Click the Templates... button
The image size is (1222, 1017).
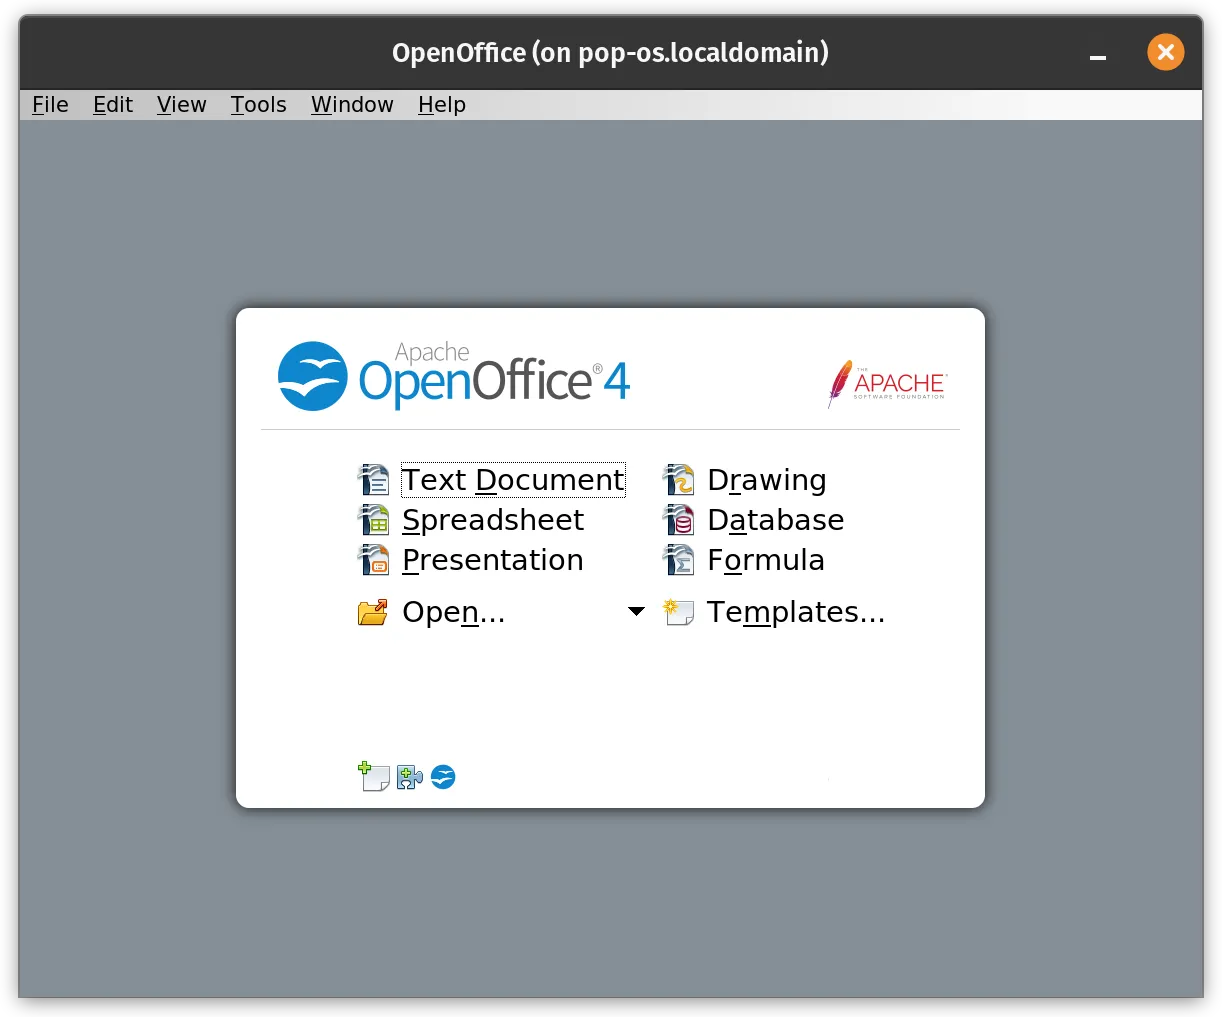point(795,611)
